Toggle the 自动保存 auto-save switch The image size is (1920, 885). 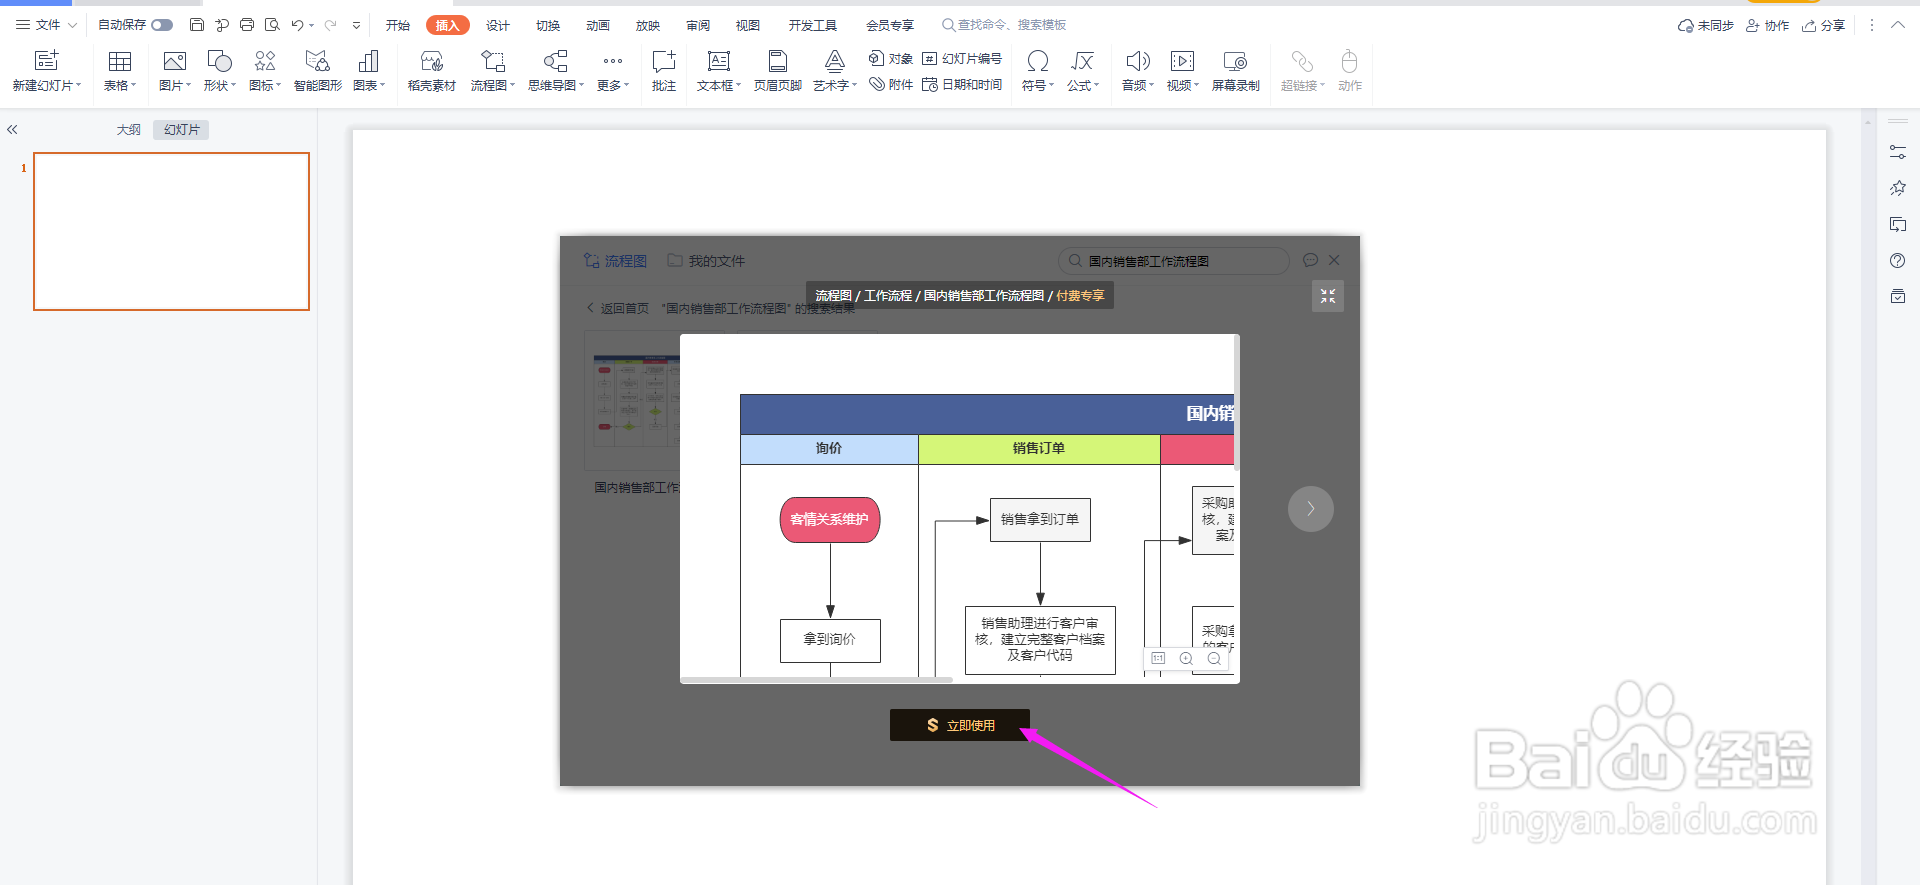(162, 25)
